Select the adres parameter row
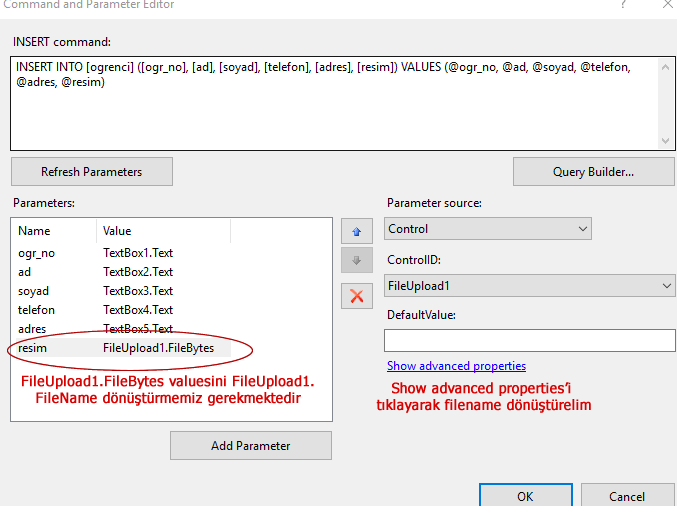Screen dimensions: 677x506 tap(32, 329)
